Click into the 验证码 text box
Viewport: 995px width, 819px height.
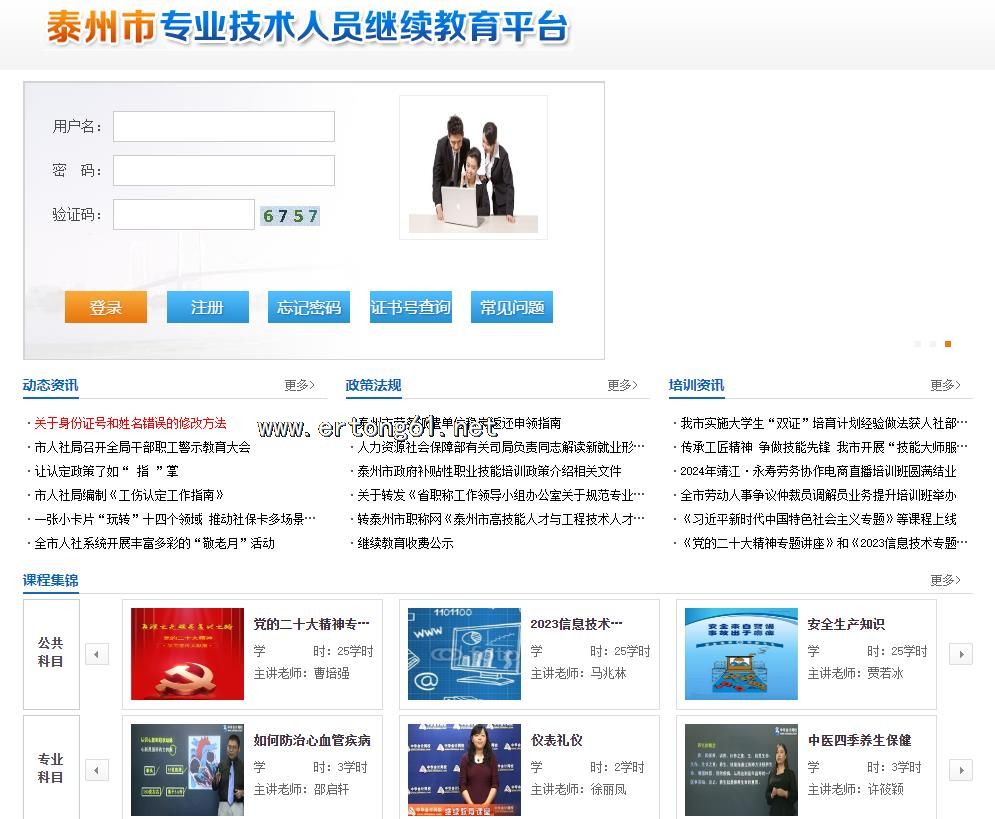(x=184, y=215)
